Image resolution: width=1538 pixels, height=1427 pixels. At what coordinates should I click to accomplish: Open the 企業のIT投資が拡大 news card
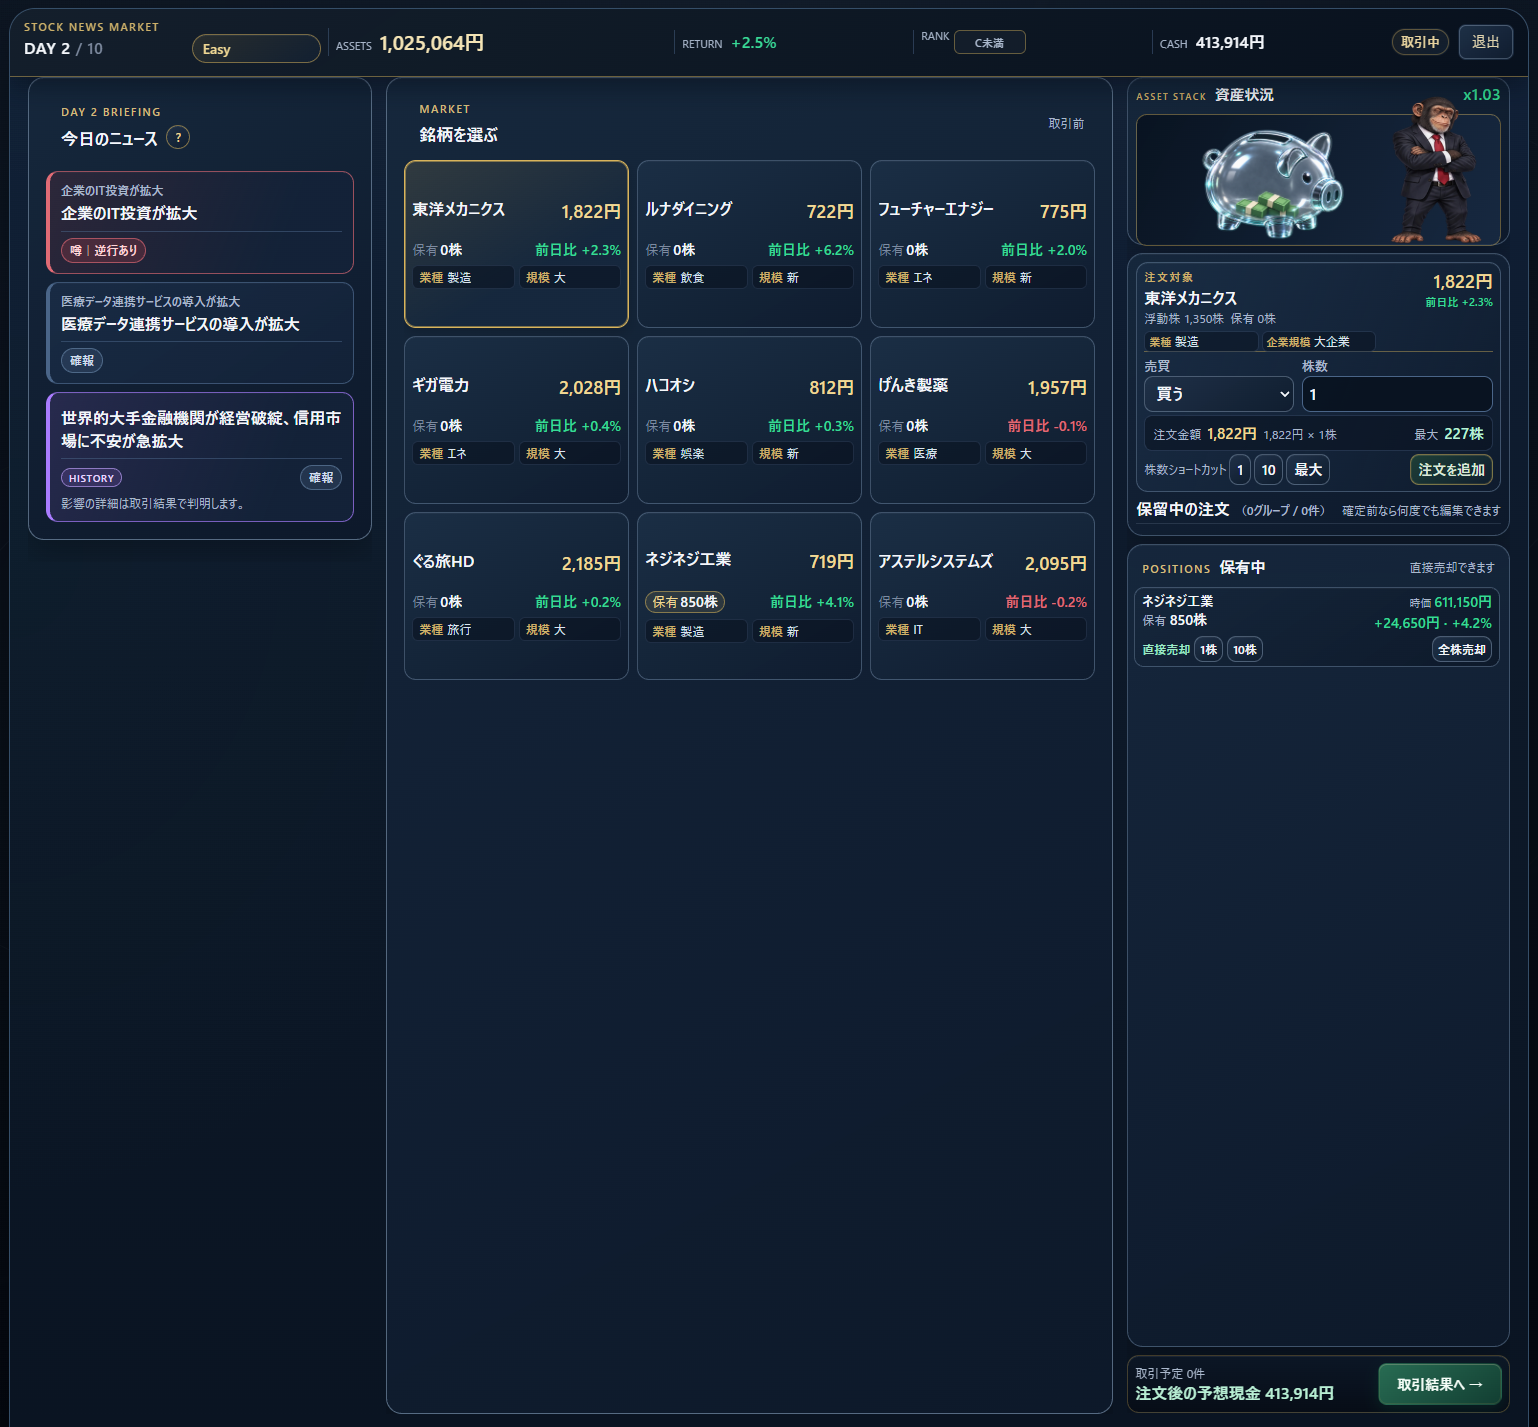click(200, 222)
